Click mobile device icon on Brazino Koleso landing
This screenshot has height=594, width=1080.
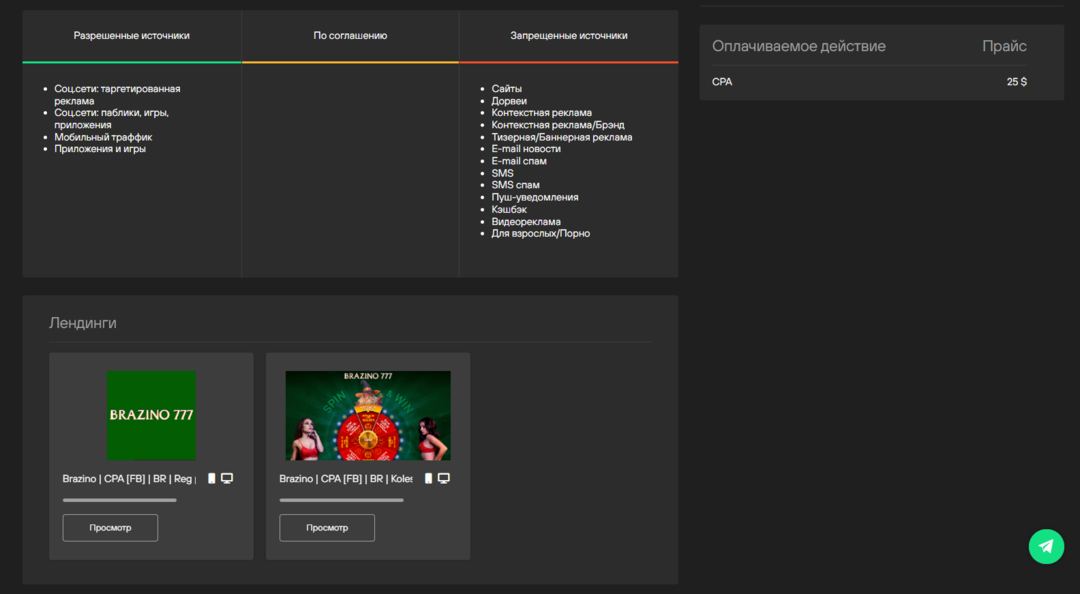(x=429, y=478)
